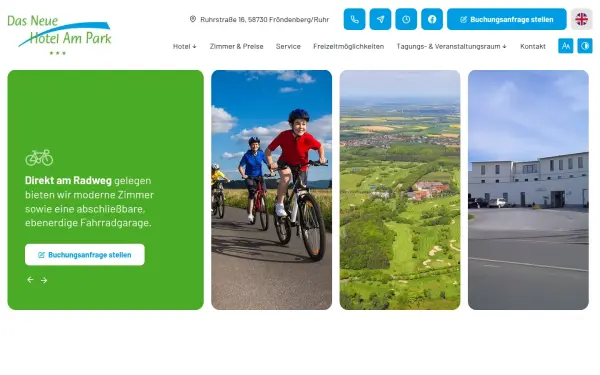Open directions via the paper plane icon
This screenshot has width=600, height=375.
(x=380, y=19)
